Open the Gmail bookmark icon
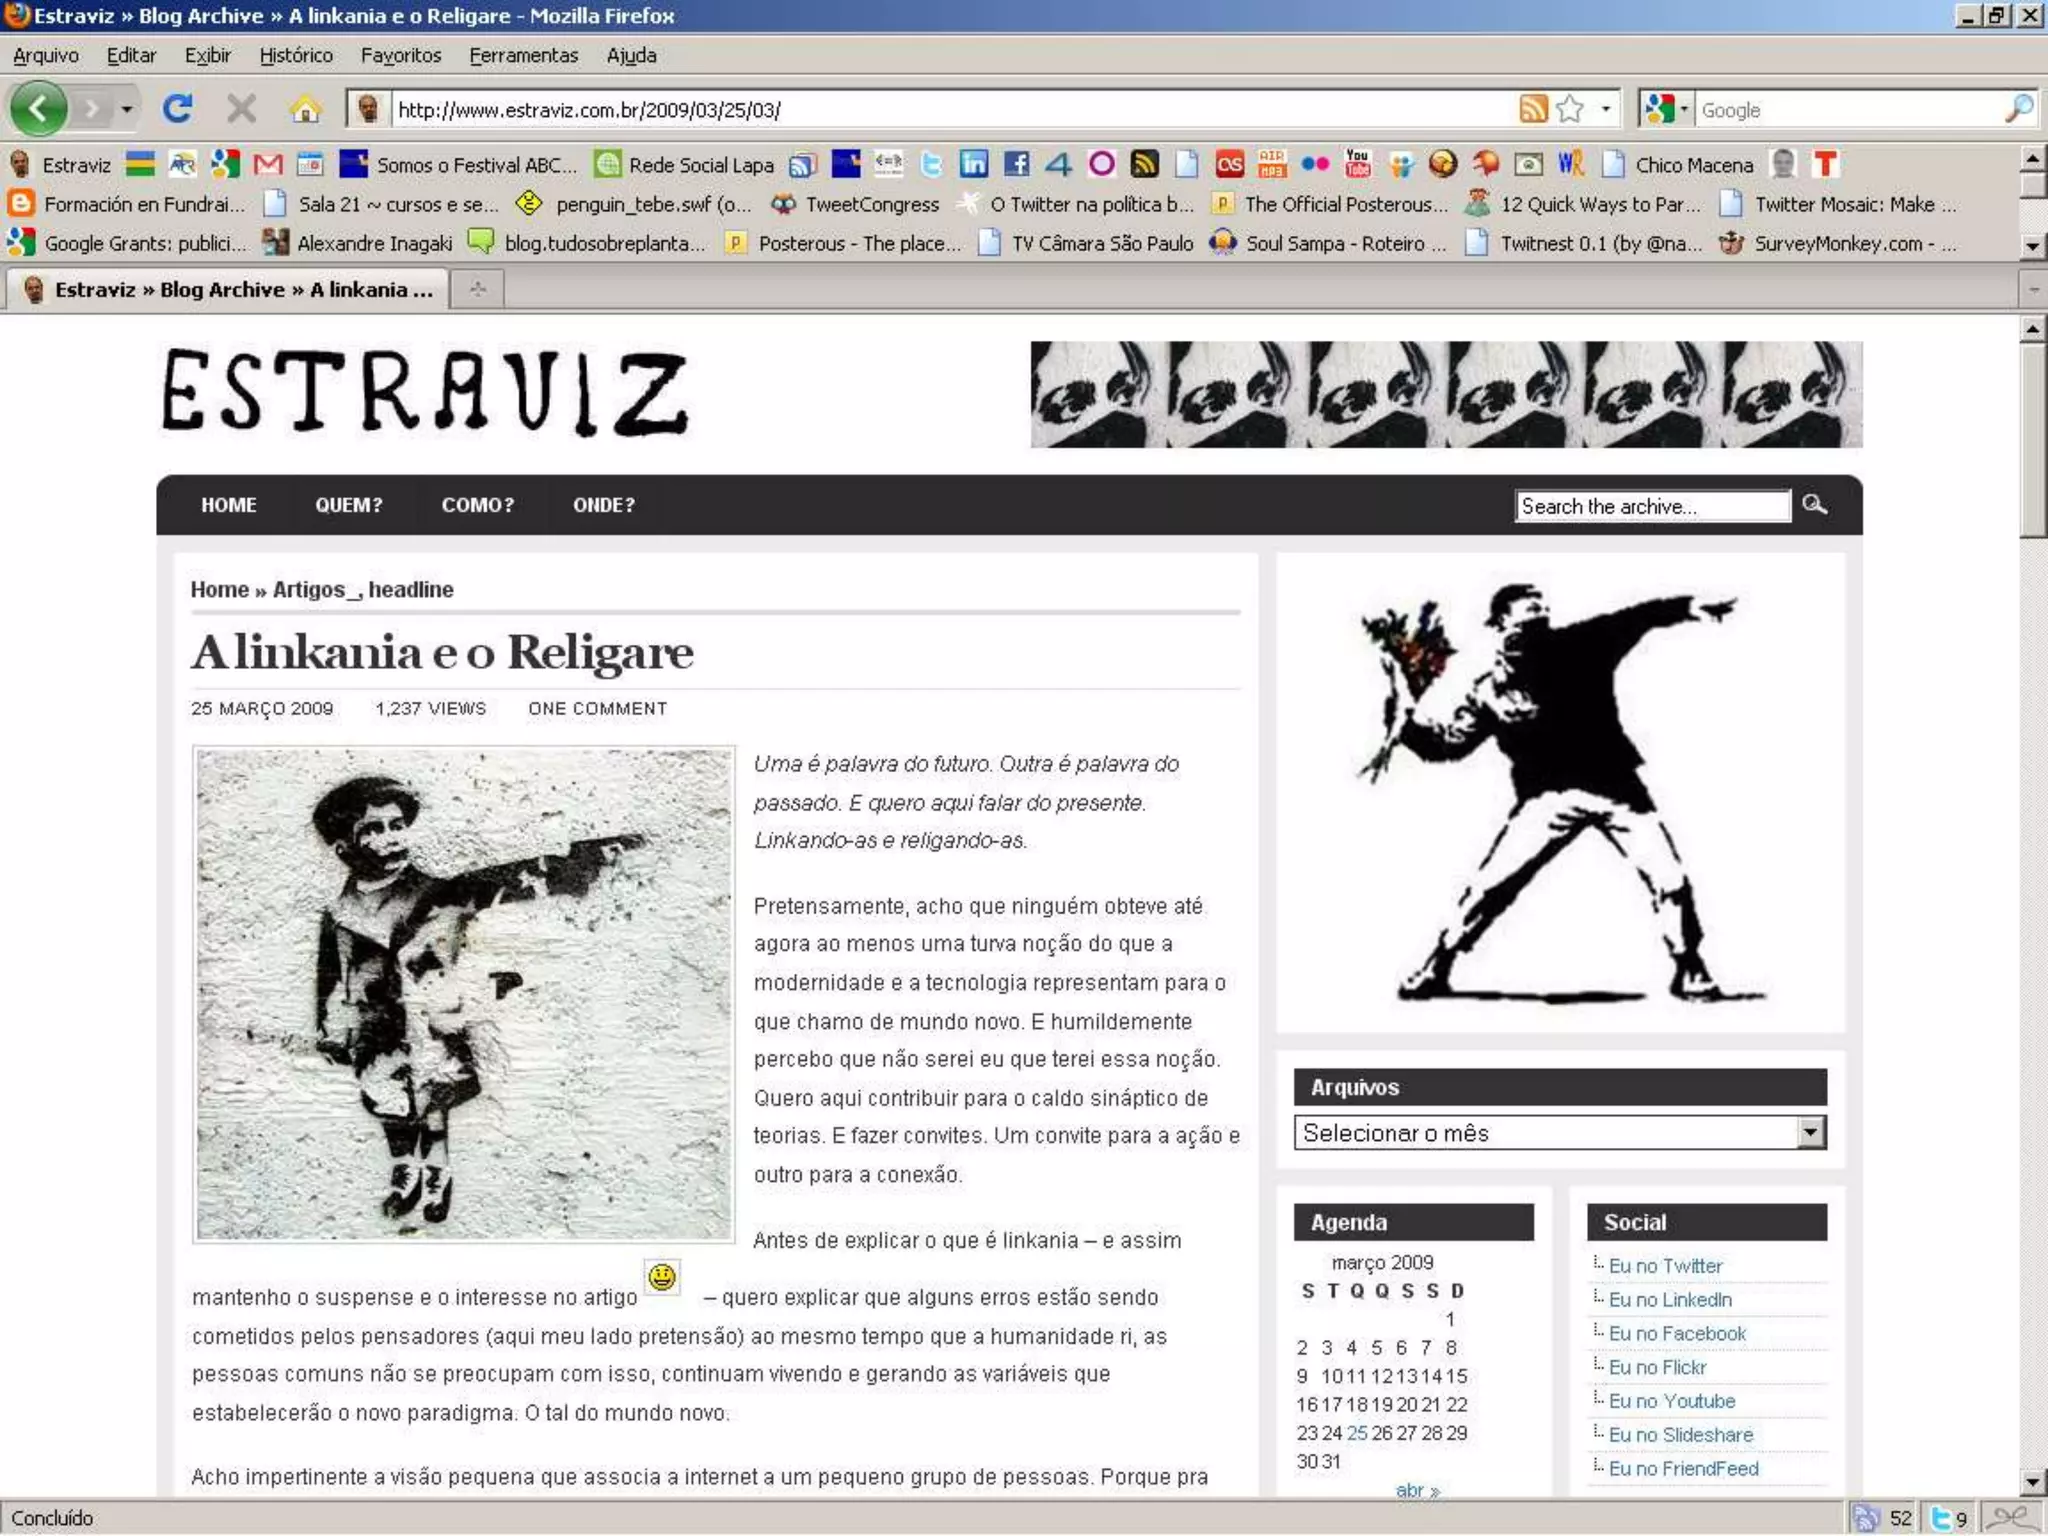 pyautogui.click(x=267, y=164)
